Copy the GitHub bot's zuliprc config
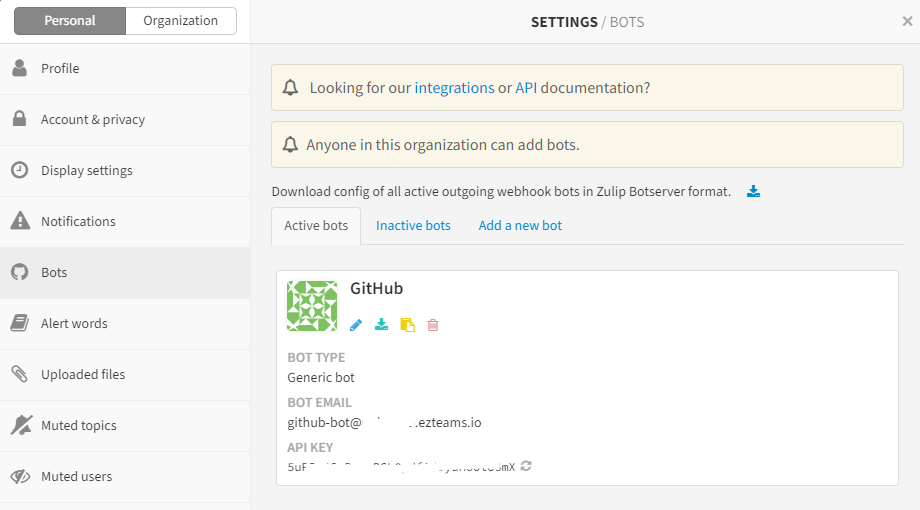 coord(407,325)
